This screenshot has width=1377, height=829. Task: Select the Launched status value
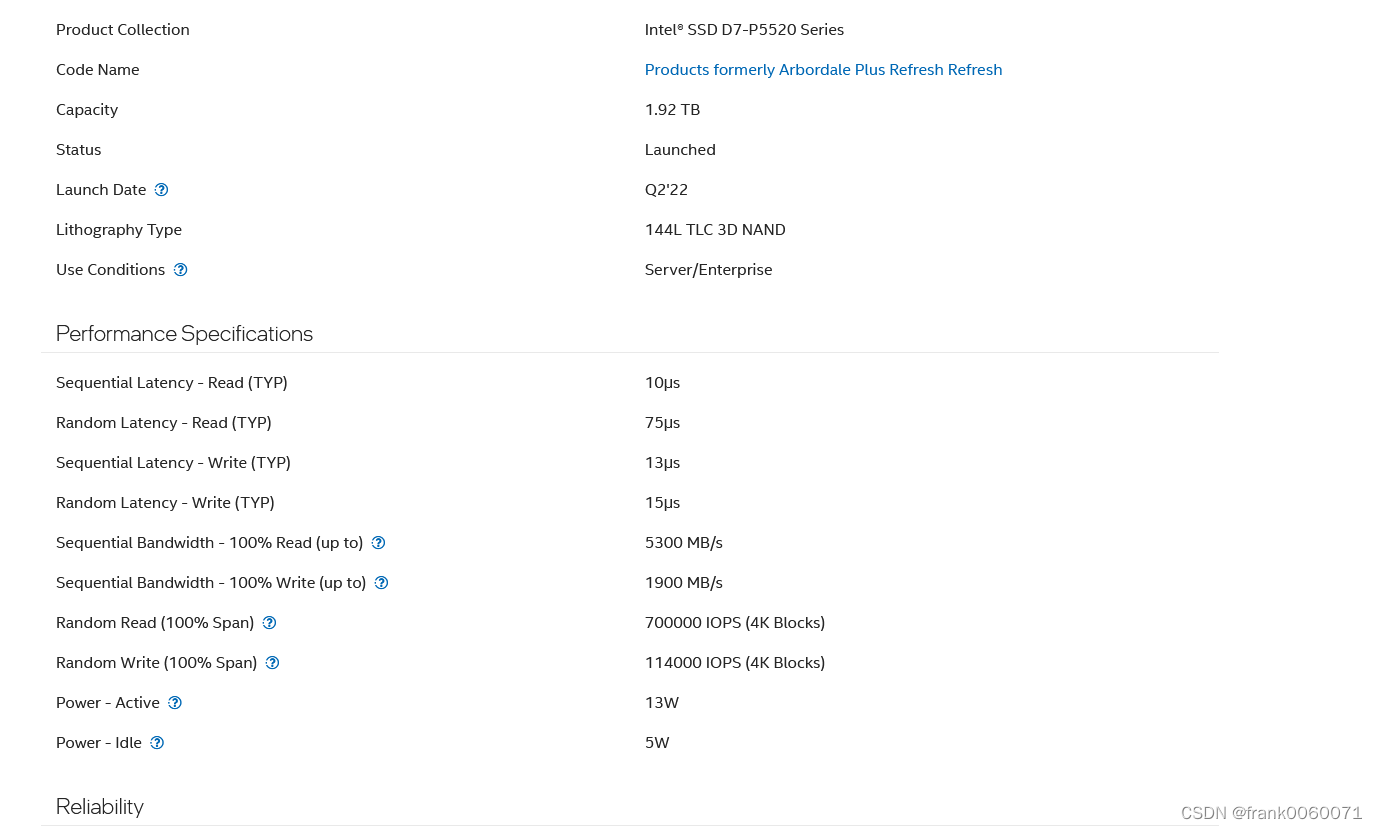[680, 150]
